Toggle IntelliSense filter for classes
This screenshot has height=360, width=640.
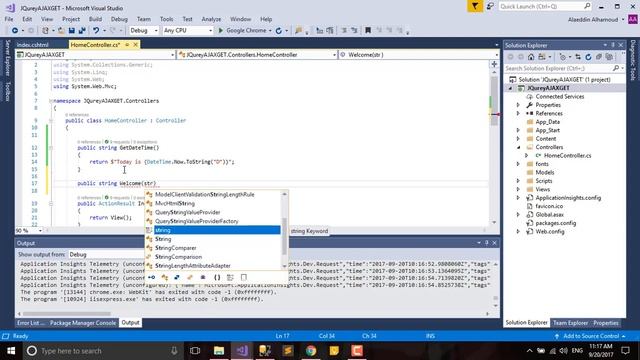coord(164,278)
